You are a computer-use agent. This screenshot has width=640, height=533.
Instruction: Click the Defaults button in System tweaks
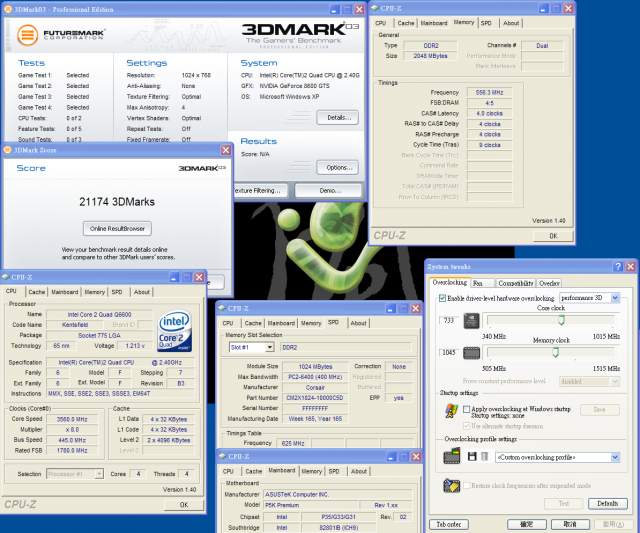(607, 504)
